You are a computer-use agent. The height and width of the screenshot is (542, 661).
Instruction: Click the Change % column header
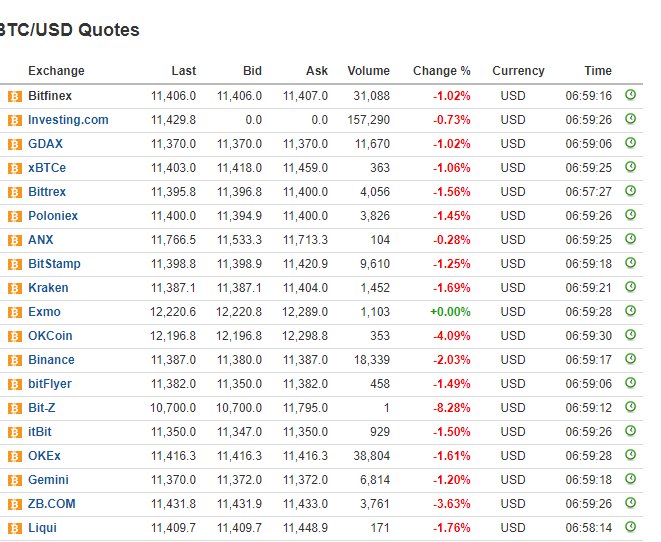coord(442,71)
